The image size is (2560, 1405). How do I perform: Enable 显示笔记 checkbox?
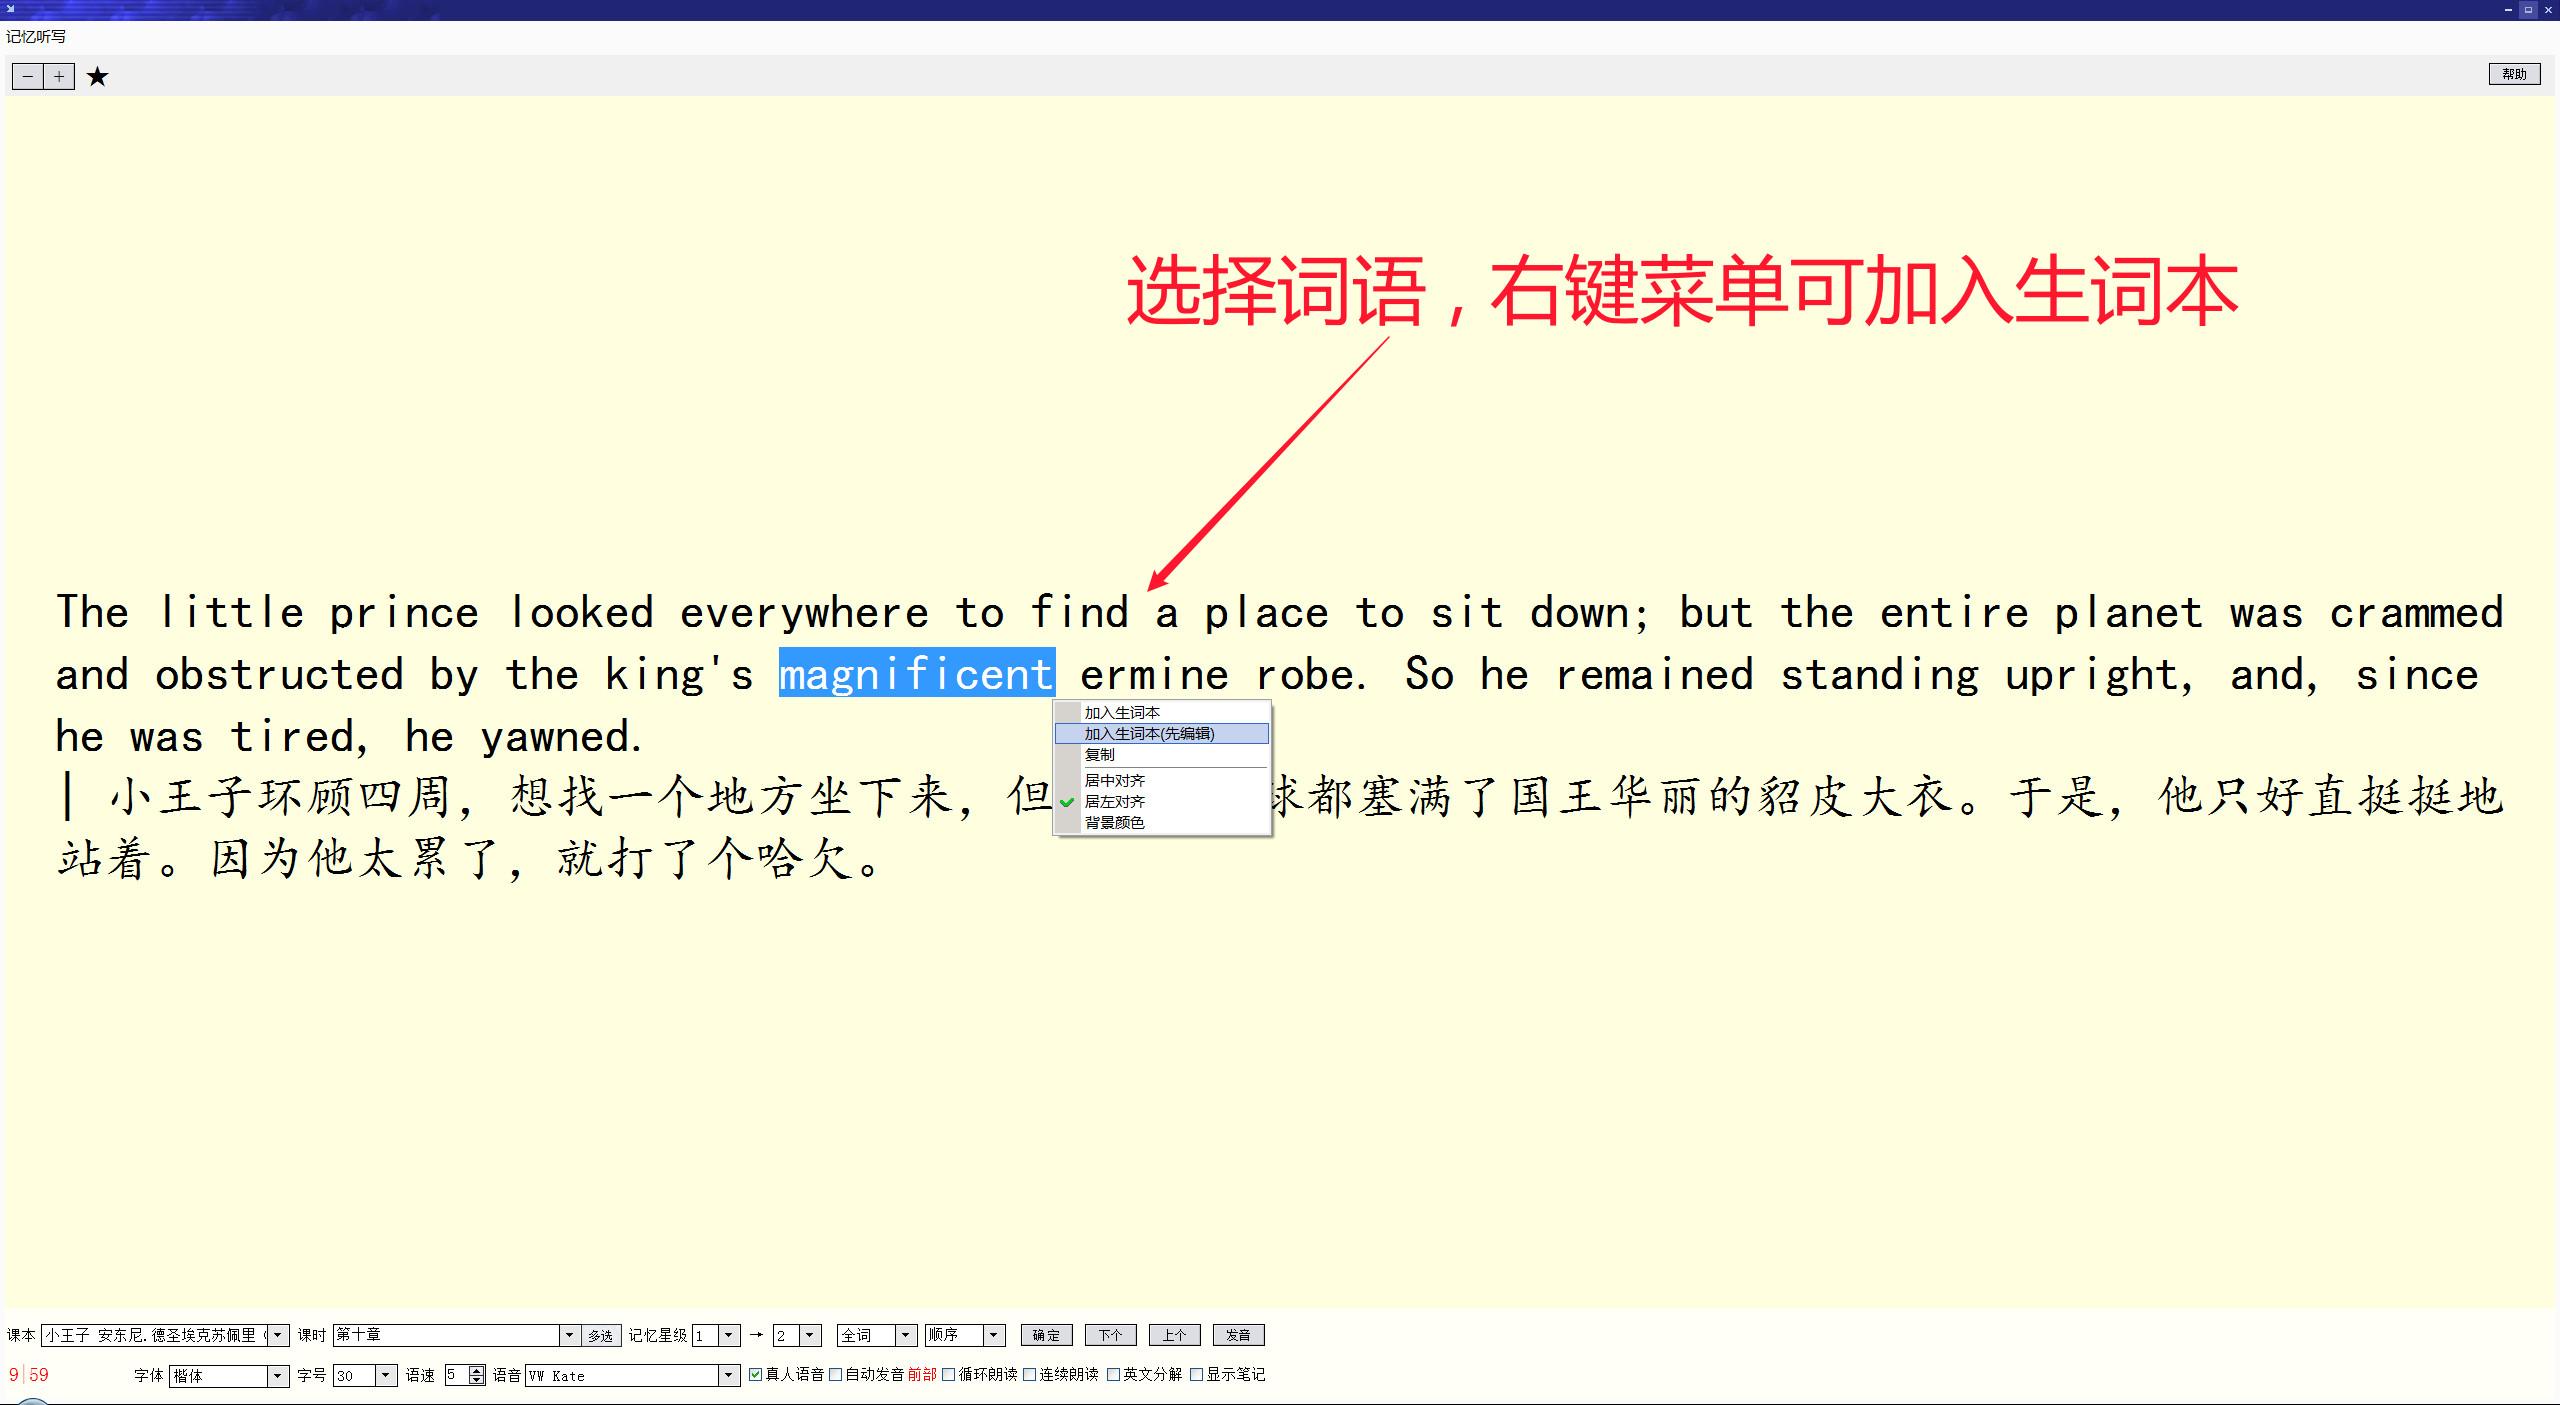1196,1375
